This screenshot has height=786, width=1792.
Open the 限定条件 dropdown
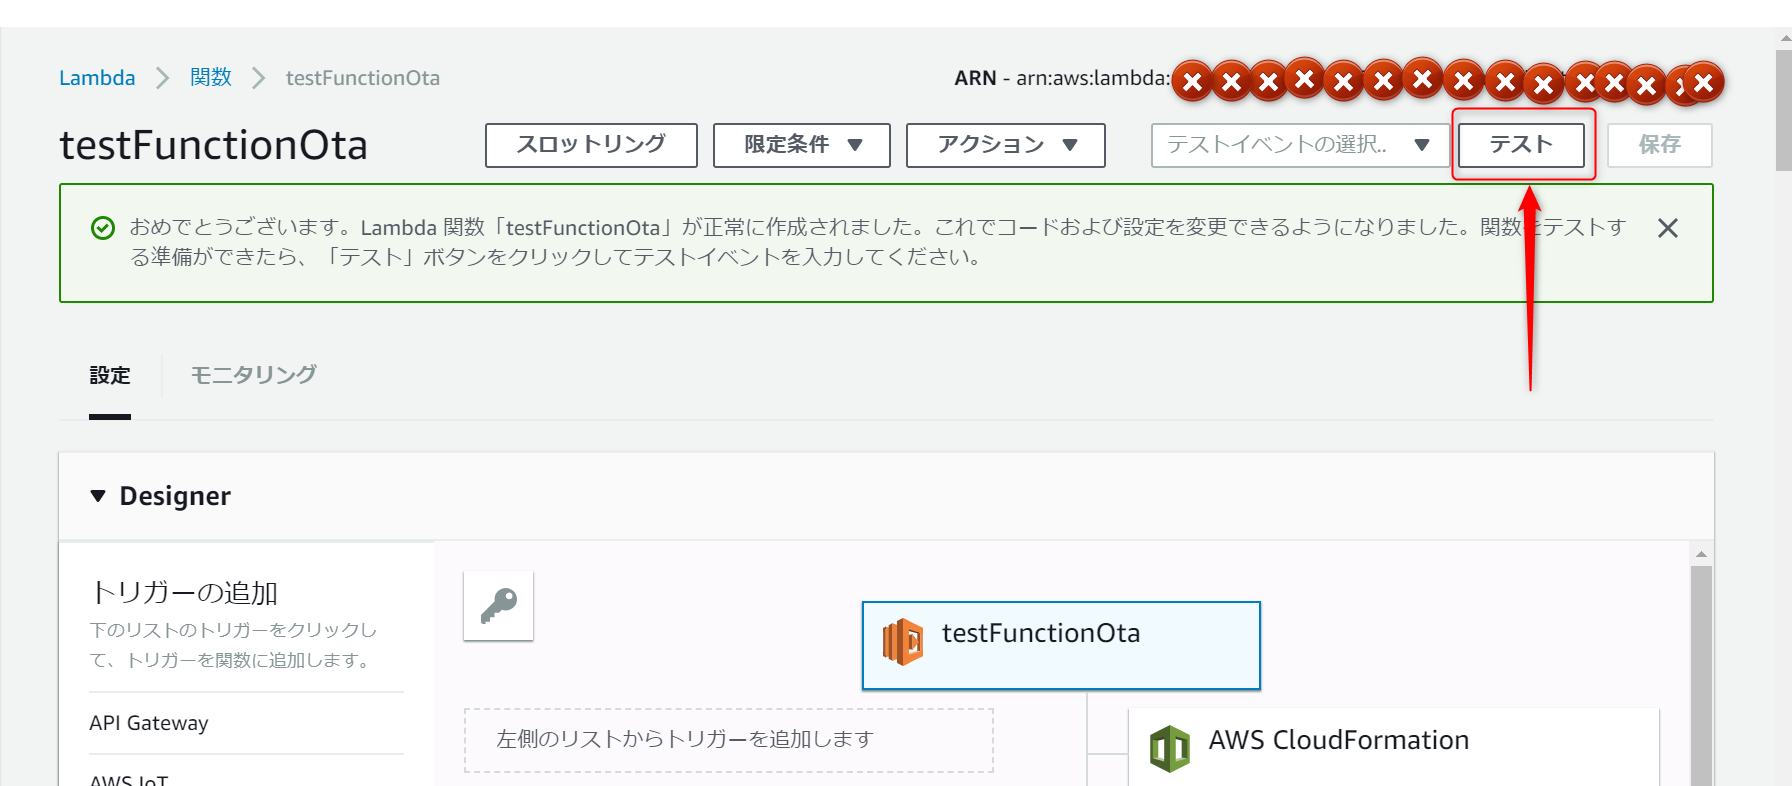tap(802, 145)
